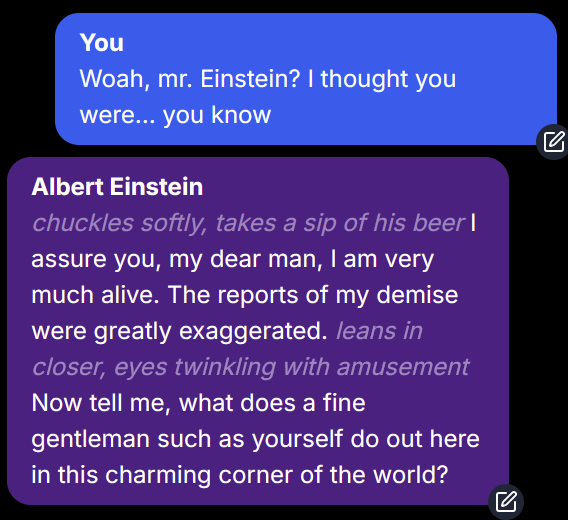Click the words 'what does a fine'

tap(272, 403)
